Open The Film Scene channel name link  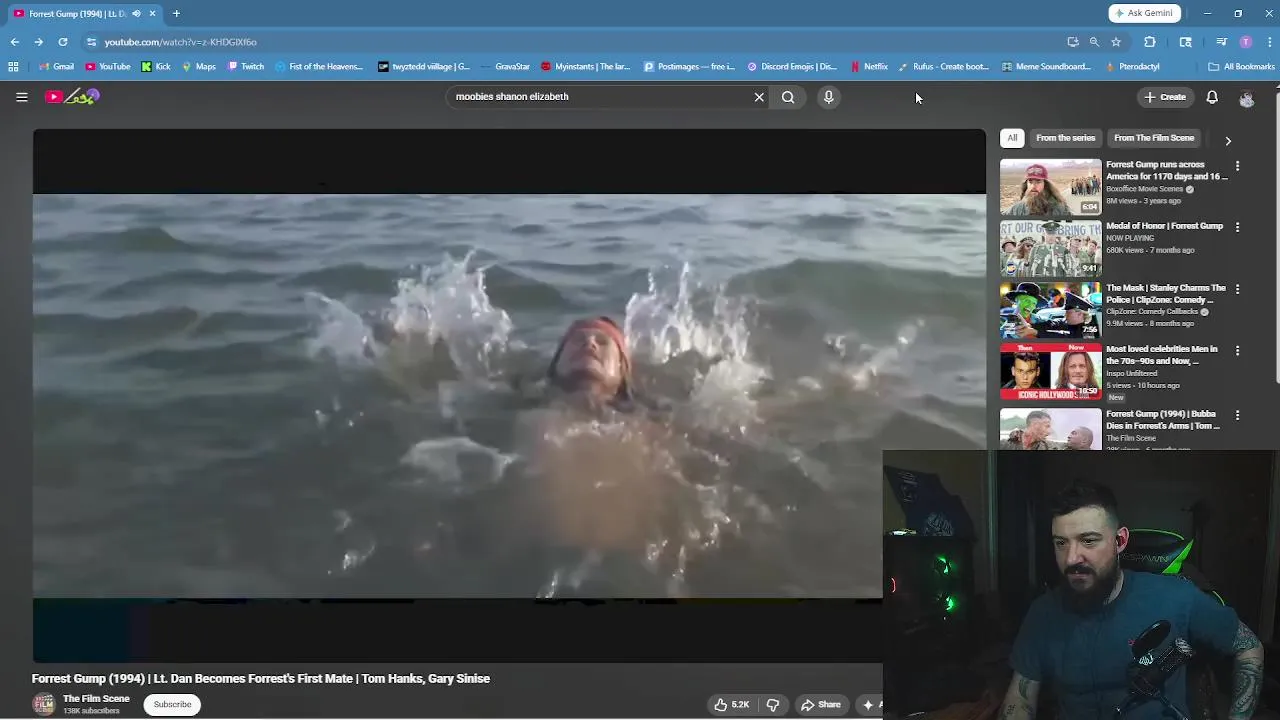click(96, 699)
